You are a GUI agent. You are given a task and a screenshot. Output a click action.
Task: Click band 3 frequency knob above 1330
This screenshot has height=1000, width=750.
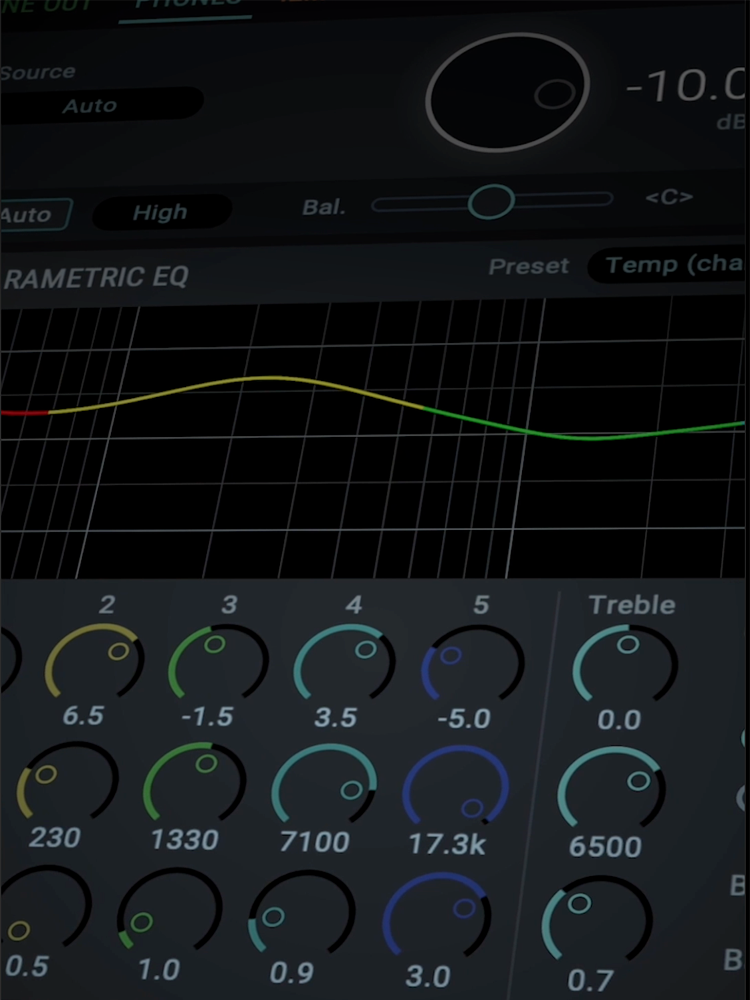pyautogui.click(x=195, y=782)
